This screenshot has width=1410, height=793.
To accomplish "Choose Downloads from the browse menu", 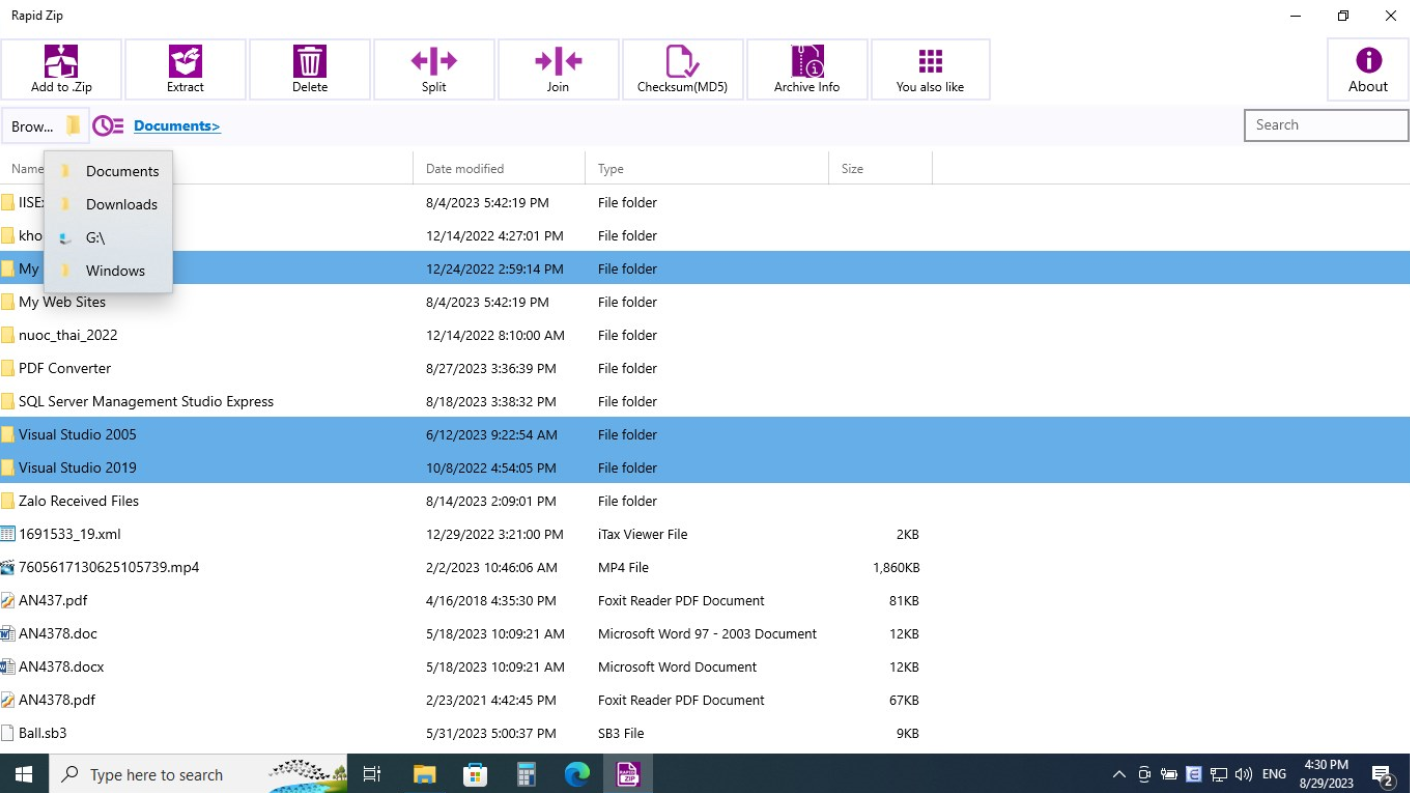I will [121, 204].
